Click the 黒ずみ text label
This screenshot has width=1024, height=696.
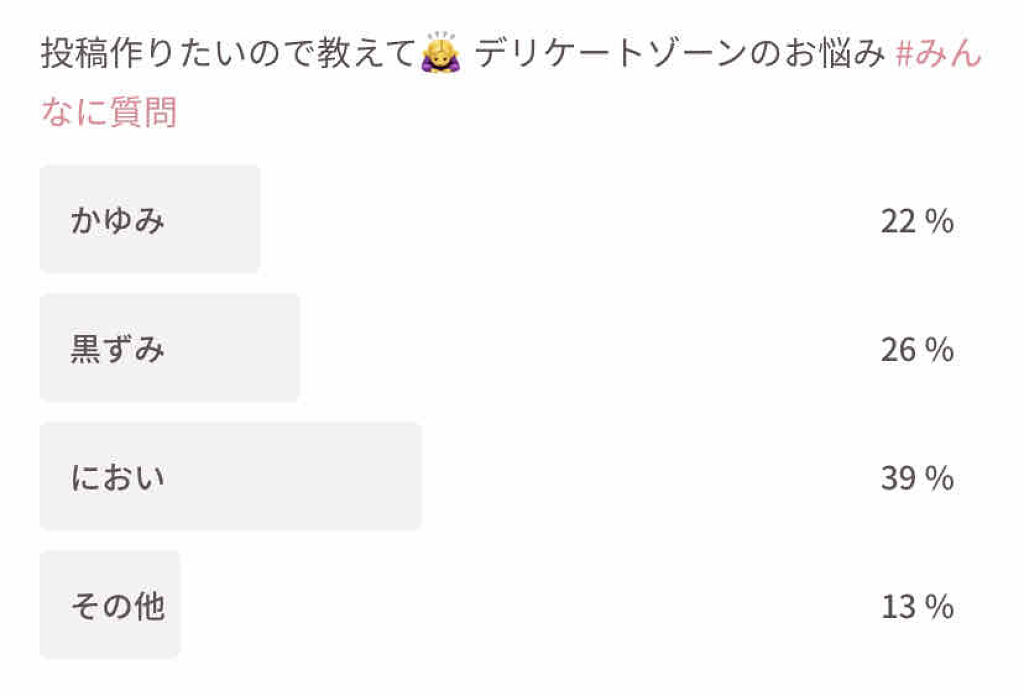pyautogui.click(x=118, y=348)
